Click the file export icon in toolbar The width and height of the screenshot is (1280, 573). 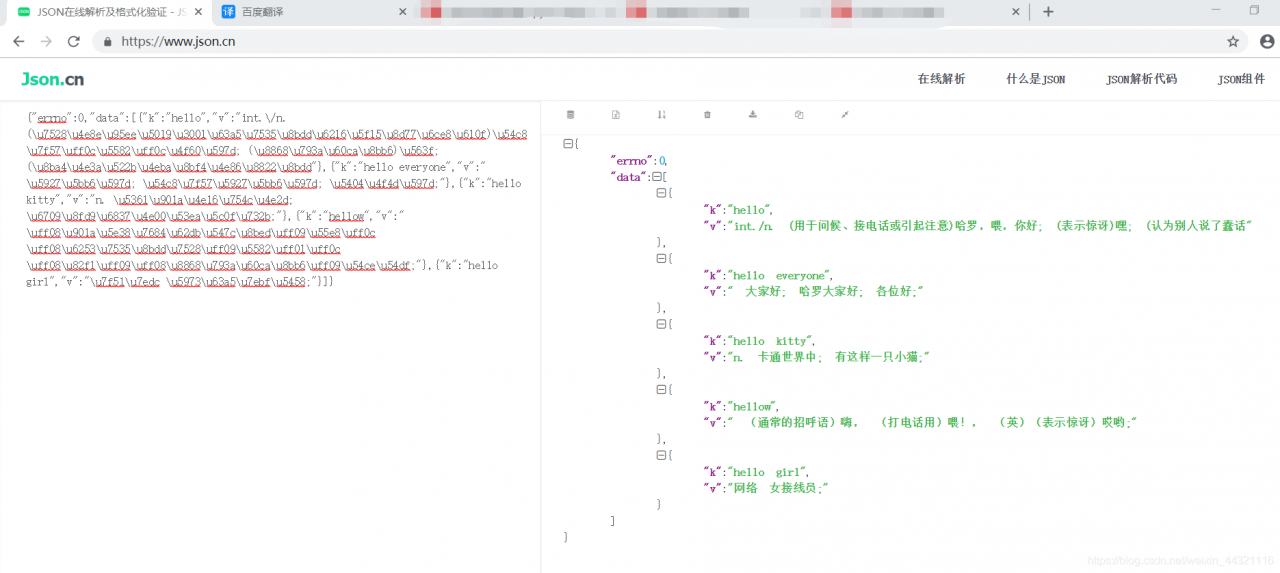pos(616,115)
